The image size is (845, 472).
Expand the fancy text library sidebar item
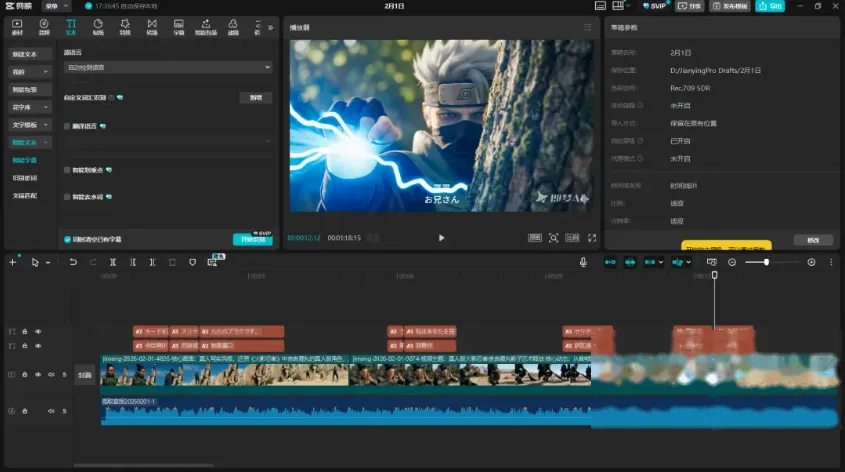click(30, 107)
